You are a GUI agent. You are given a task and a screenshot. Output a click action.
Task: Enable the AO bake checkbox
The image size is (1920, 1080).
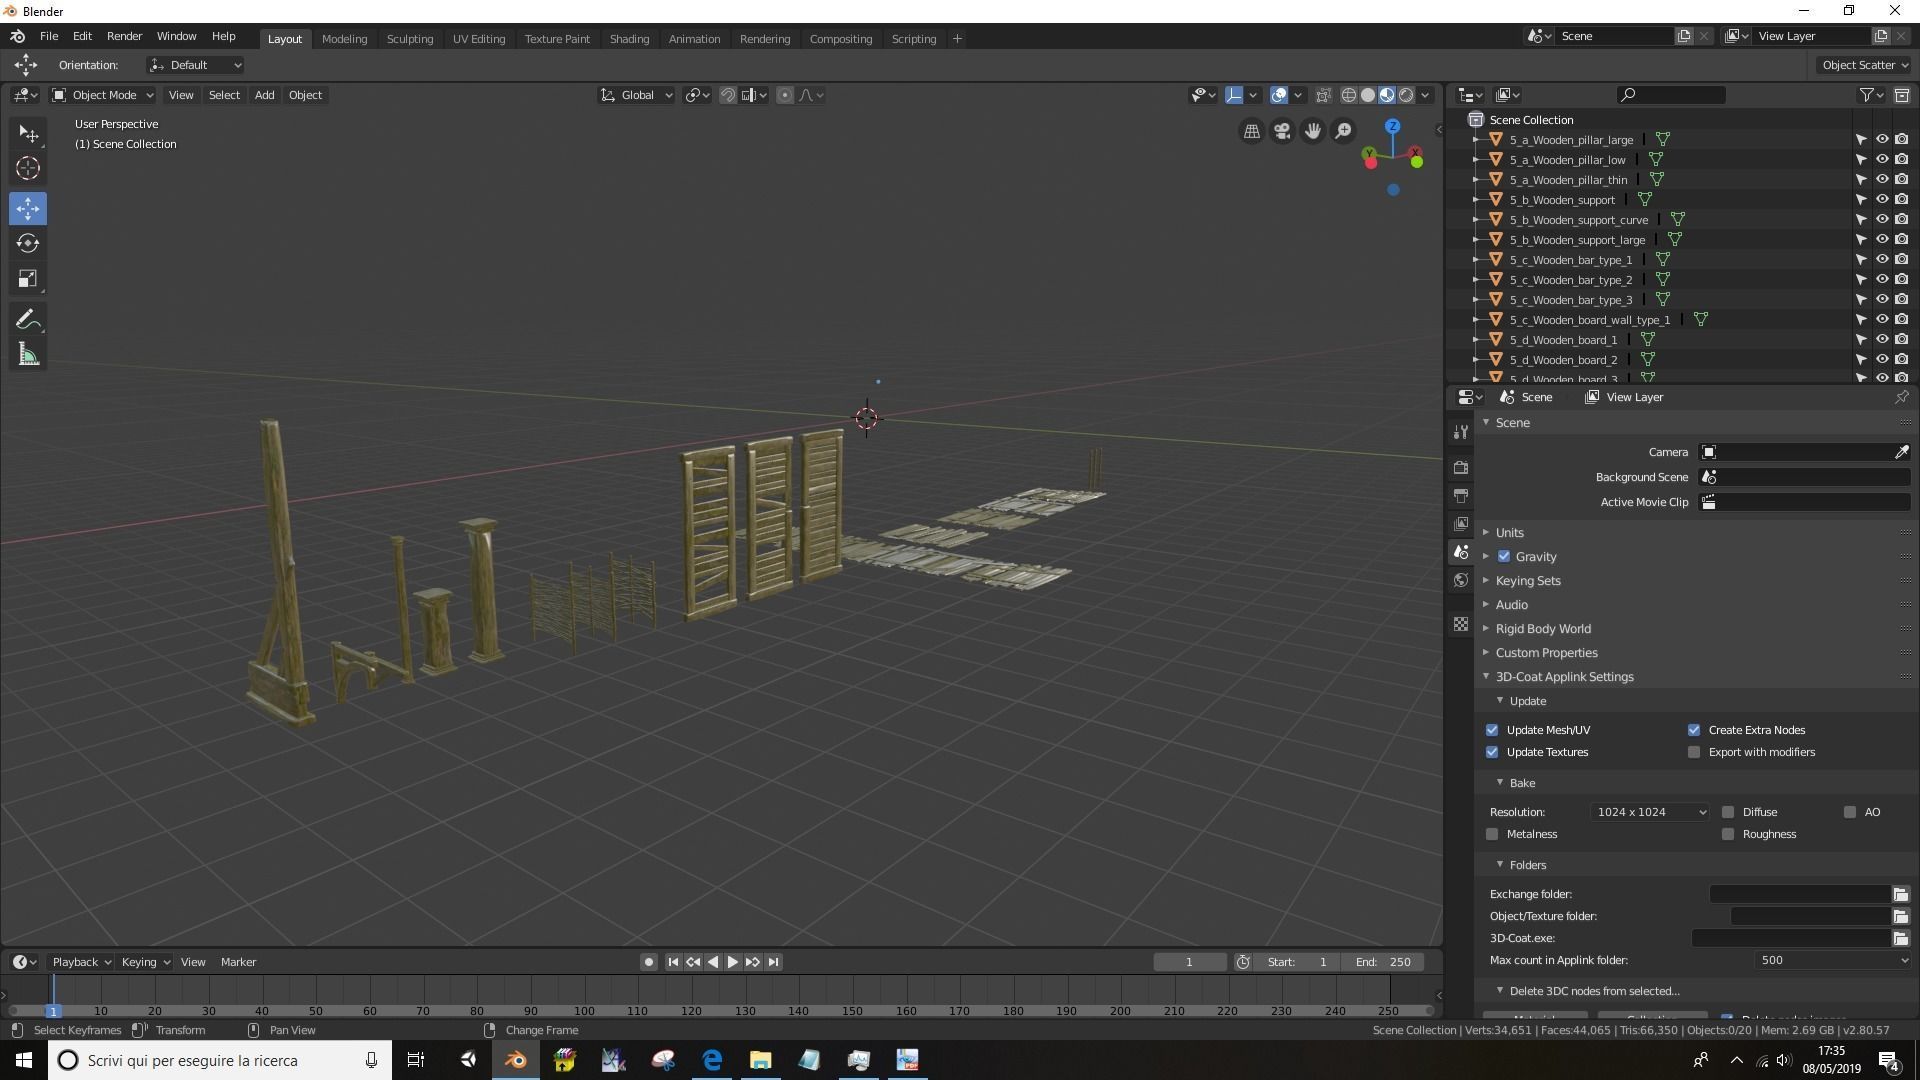(1850, 812)
